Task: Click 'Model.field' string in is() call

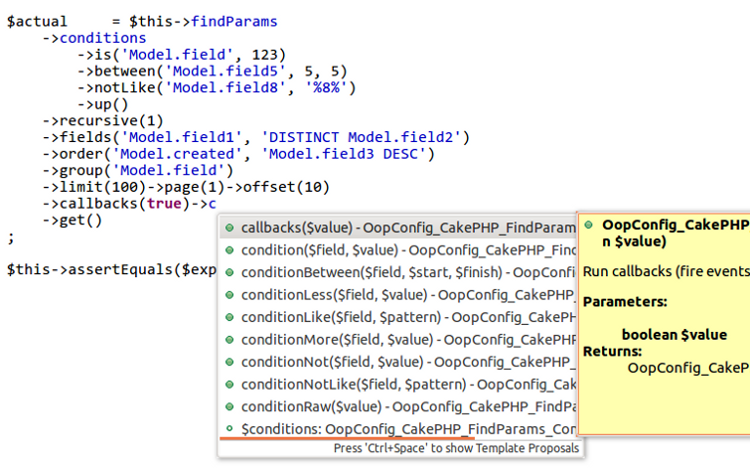Action: tap(177, 55)
